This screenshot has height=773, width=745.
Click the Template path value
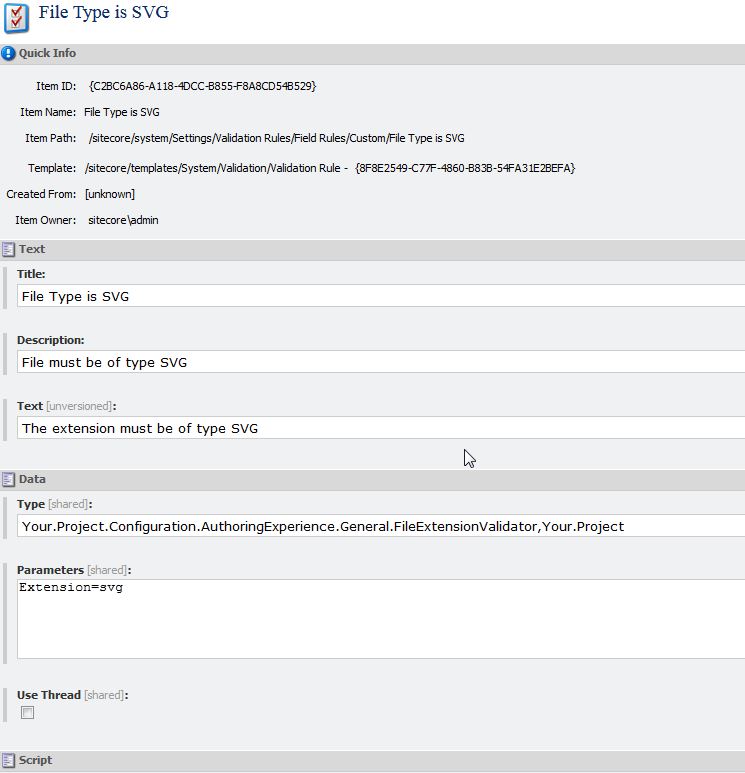tap(213, 169)
